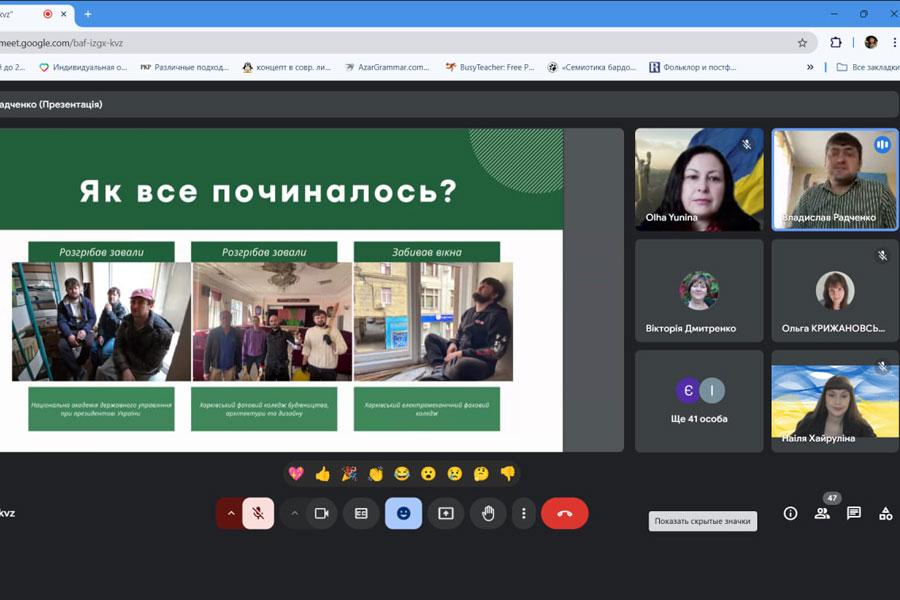Send the thumbs down reaction
This screenshot has width=900, height=600.
click(507, 473)
